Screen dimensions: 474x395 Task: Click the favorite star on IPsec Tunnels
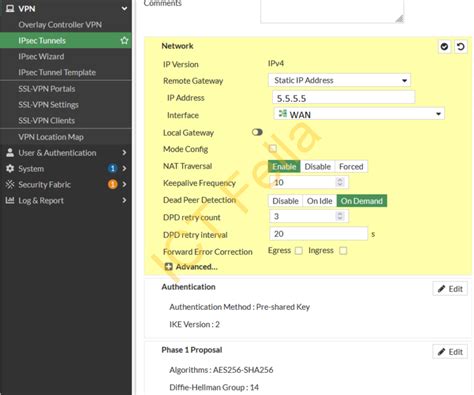(x=124, y=41)
